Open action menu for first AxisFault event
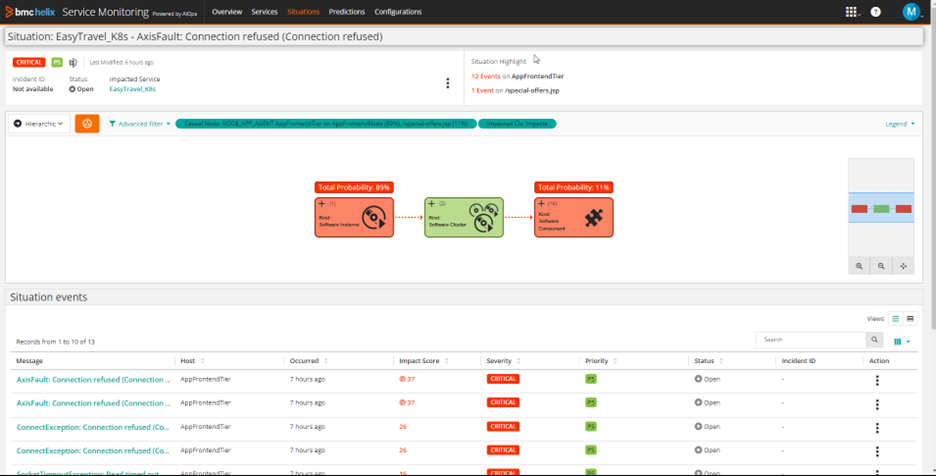Viewport: 936px width, 476px height. pos(877,380)
